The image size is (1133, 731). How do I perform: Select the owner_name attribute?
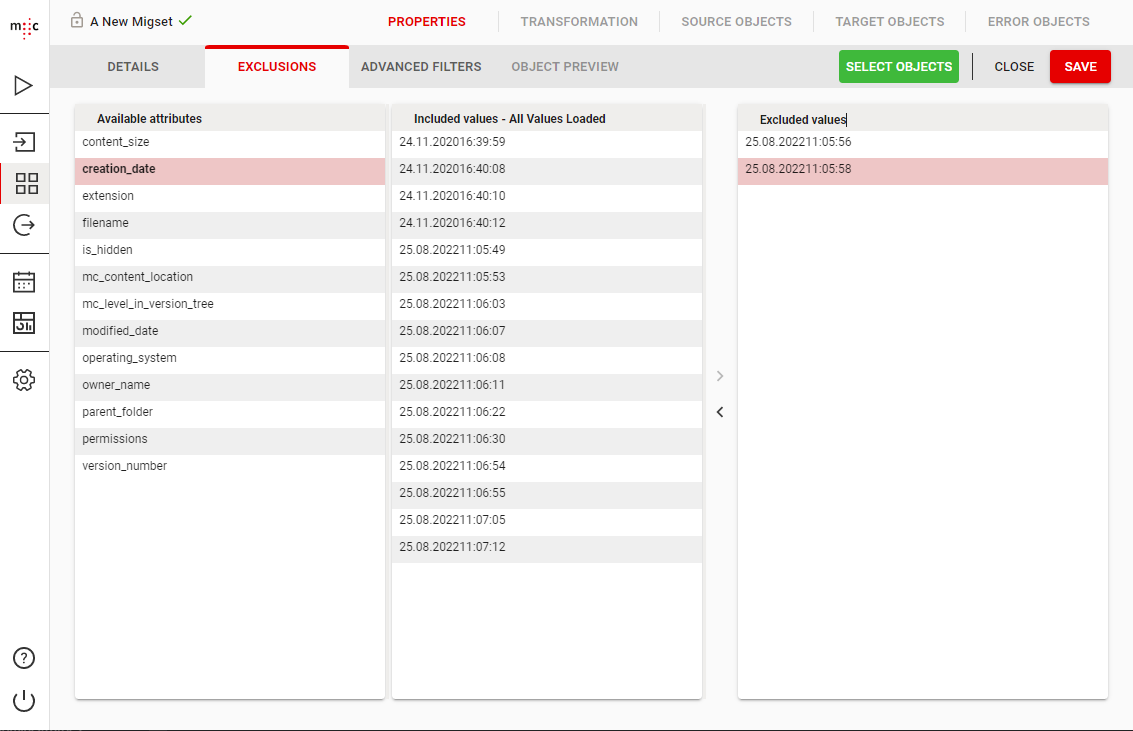click(116, 385)
